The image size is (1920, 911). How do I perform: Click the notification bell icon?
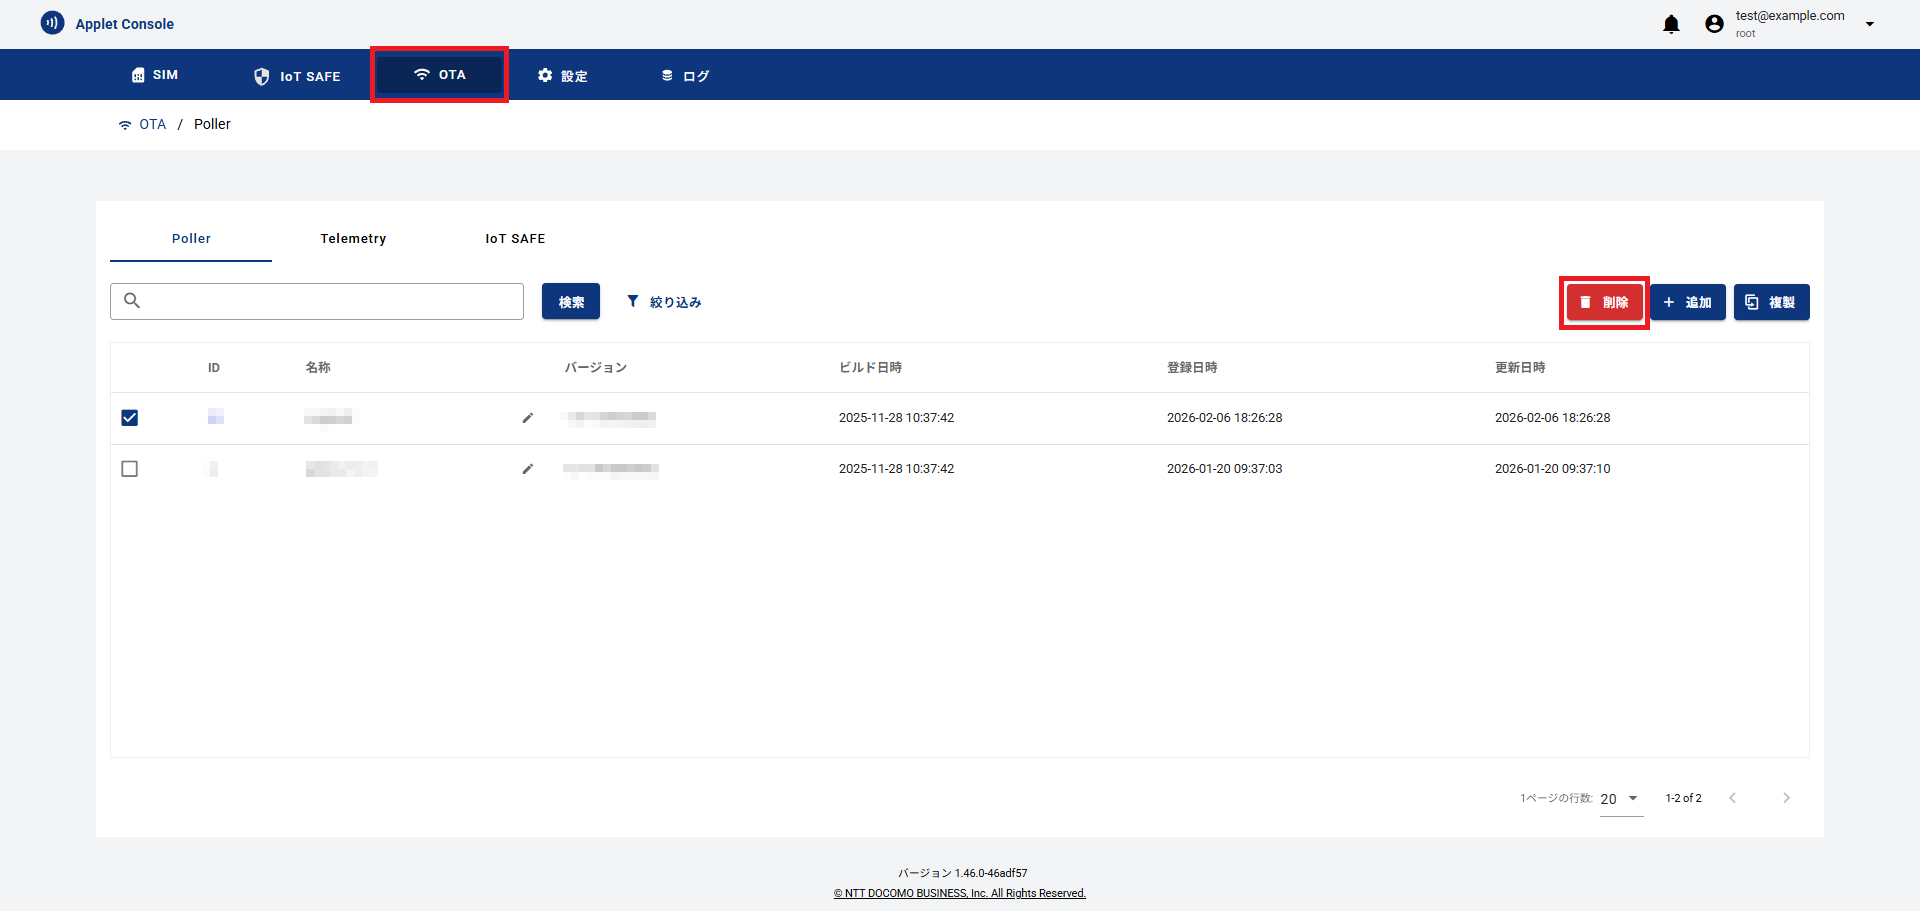[1671, 25]
